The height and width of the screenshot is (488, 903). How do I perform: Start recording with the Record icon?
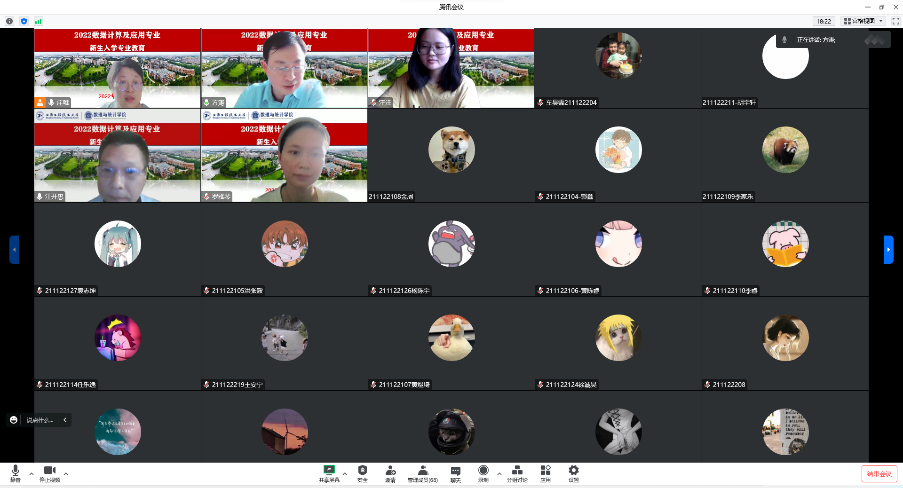pyautogui.click(x=483, y=471)
